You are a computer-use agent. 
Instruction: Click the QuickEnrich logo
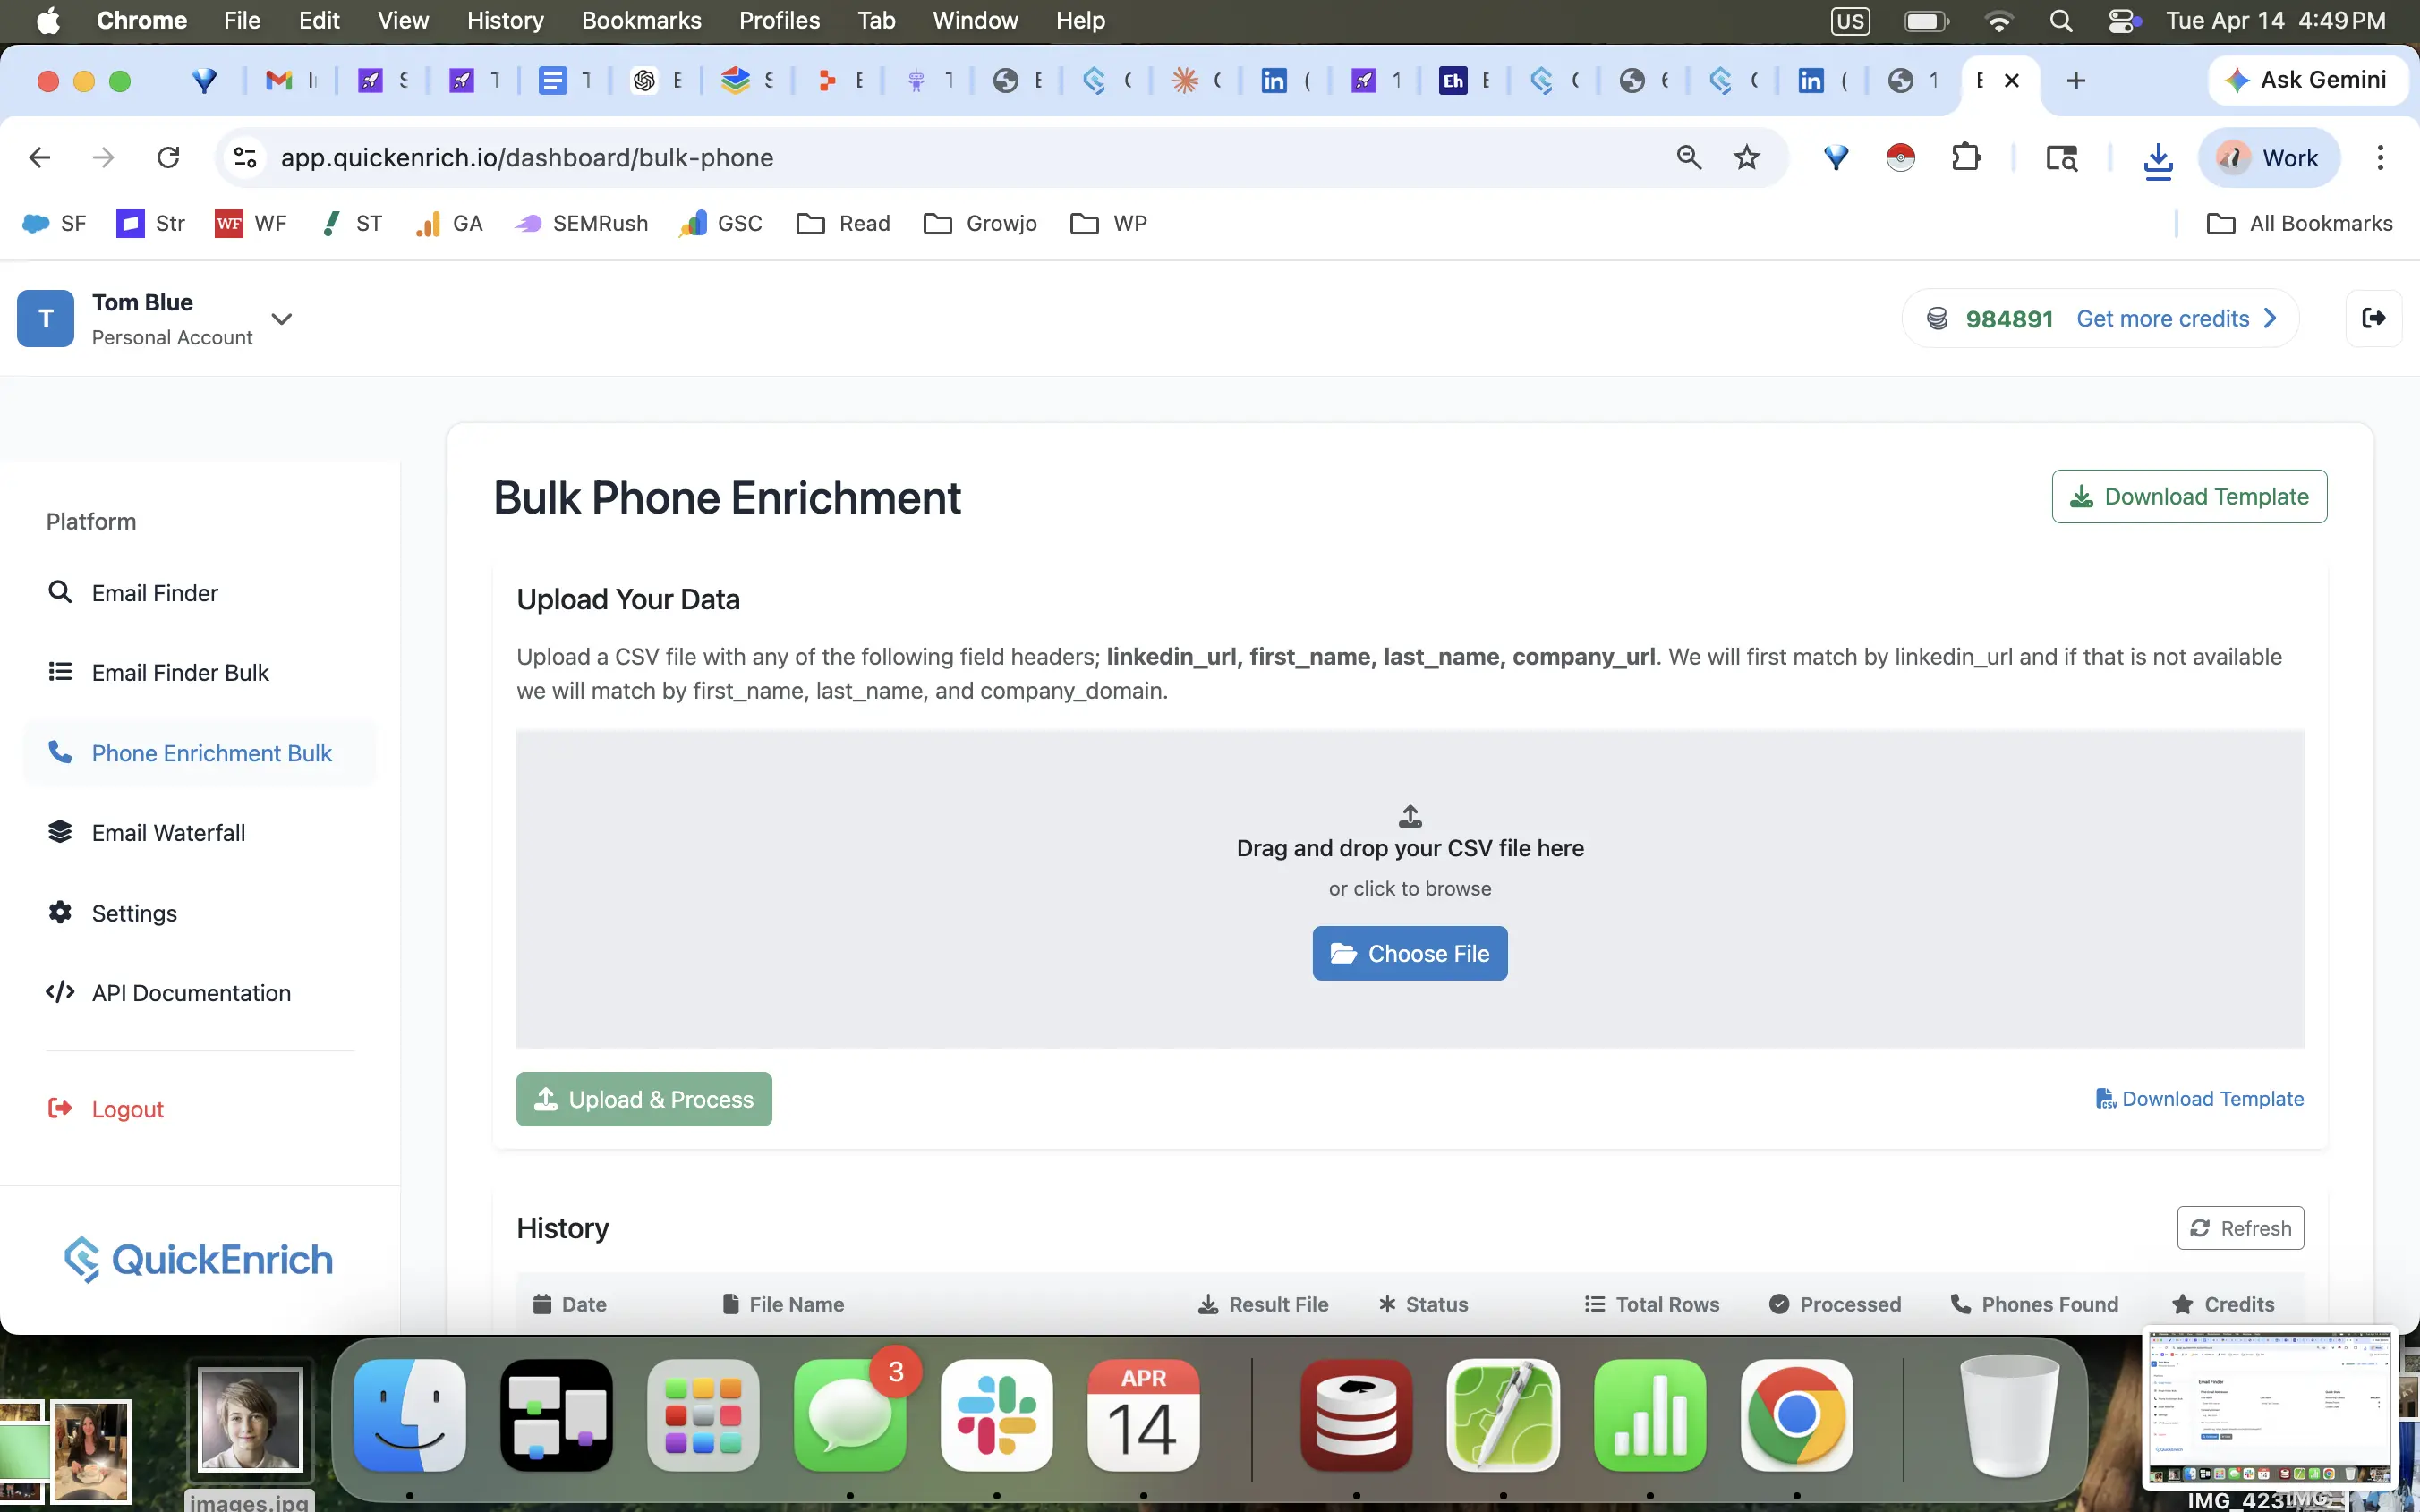point(199,1260)
